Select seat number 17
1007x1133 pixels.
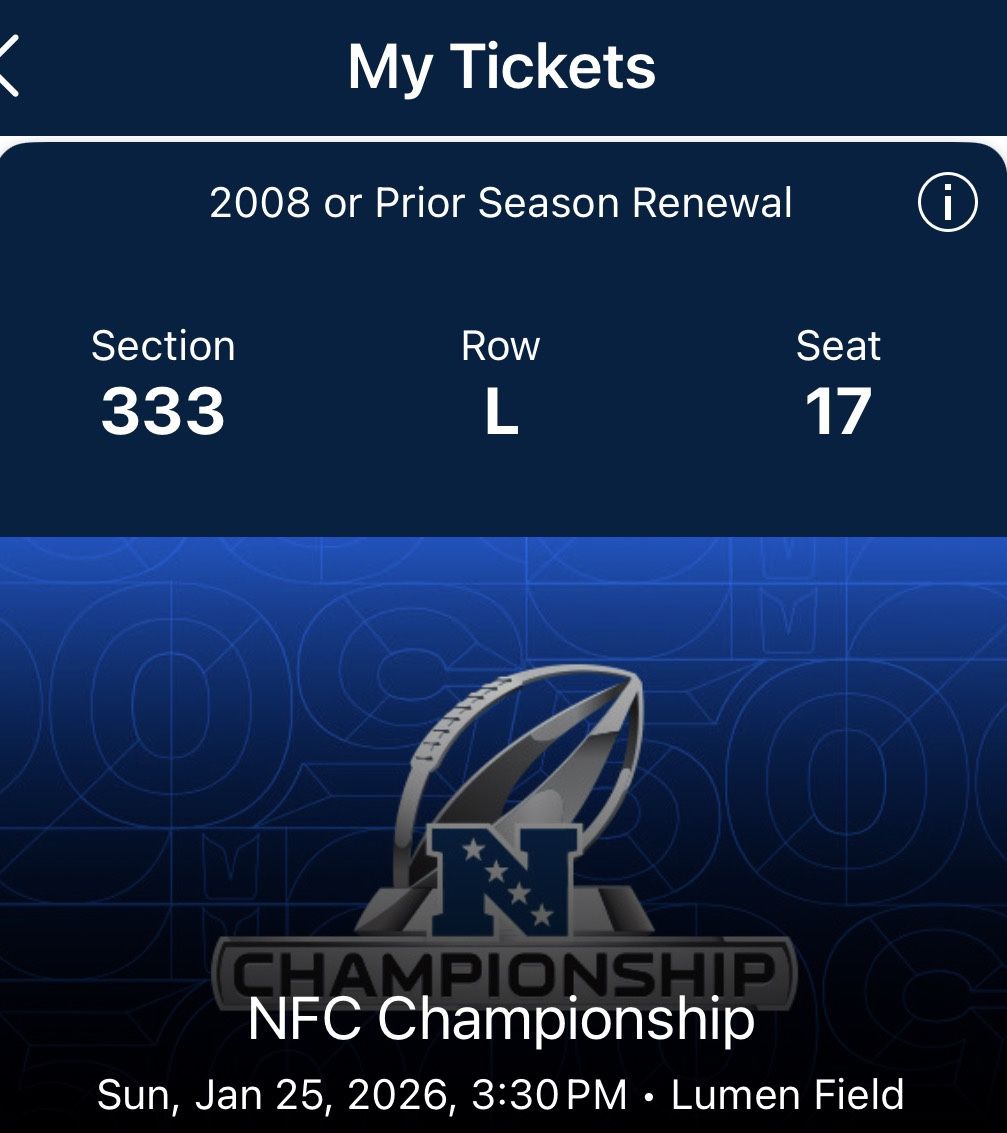(838, 411)
